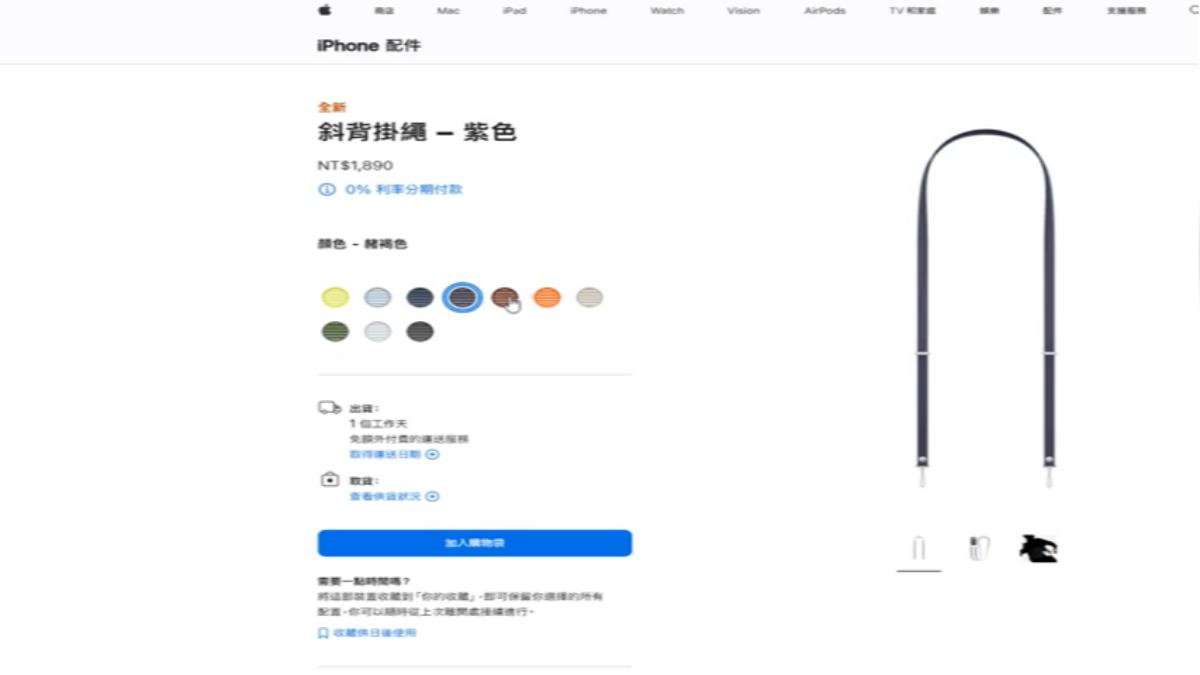The width and height of the screenshot is (1200, 675).
Task: Select the yellow color swatch
Action: tap(335, 297)
